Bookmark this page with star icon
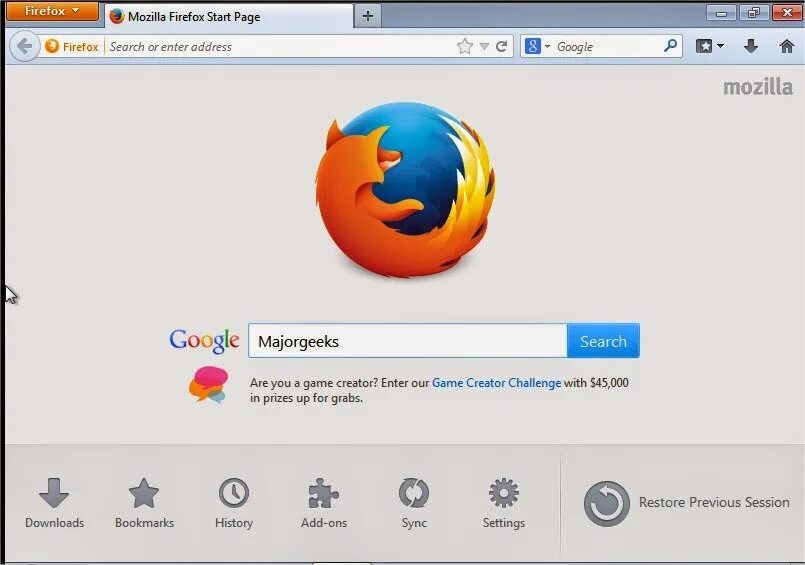Image resolution: width=805 pixels, height=565 pixels. [465, 47]
